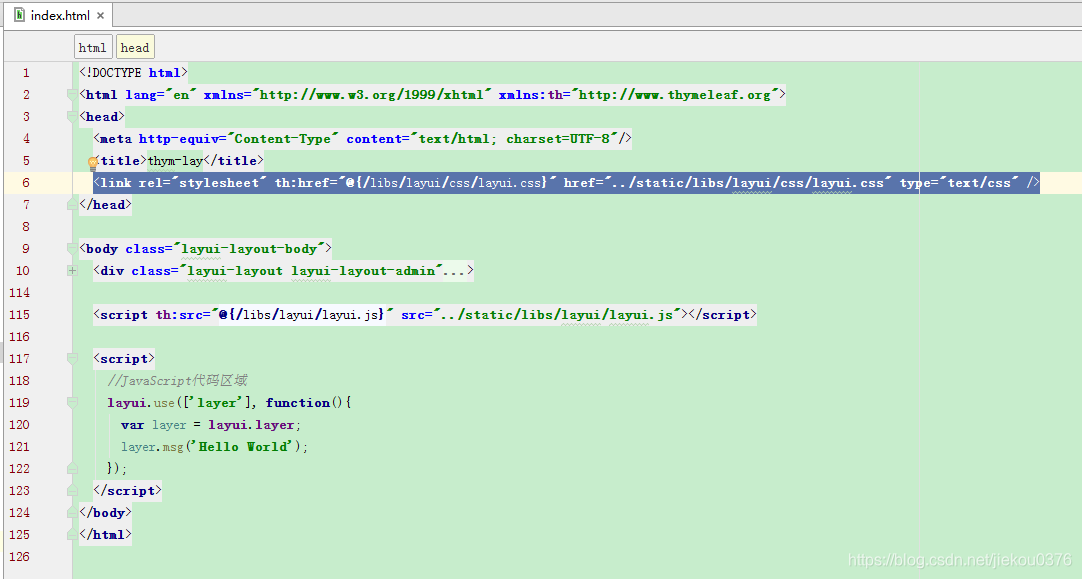
Task: Click the function keyword on line 119
Action: click(x=298, y=402)
